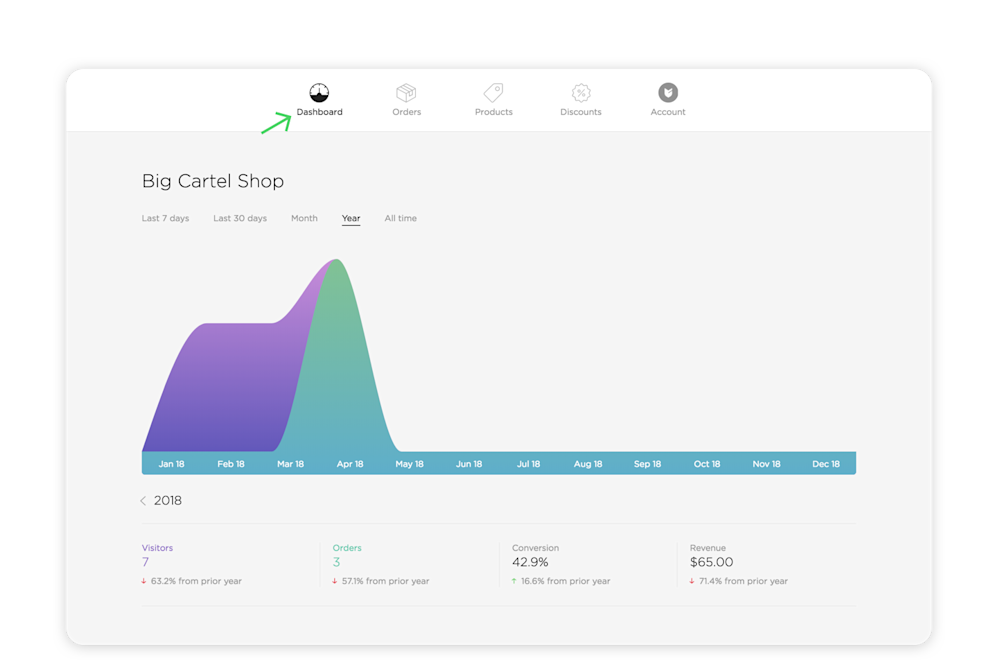
Task: Click the red down arrow beside 63.2%
Action: click(144, 581)
